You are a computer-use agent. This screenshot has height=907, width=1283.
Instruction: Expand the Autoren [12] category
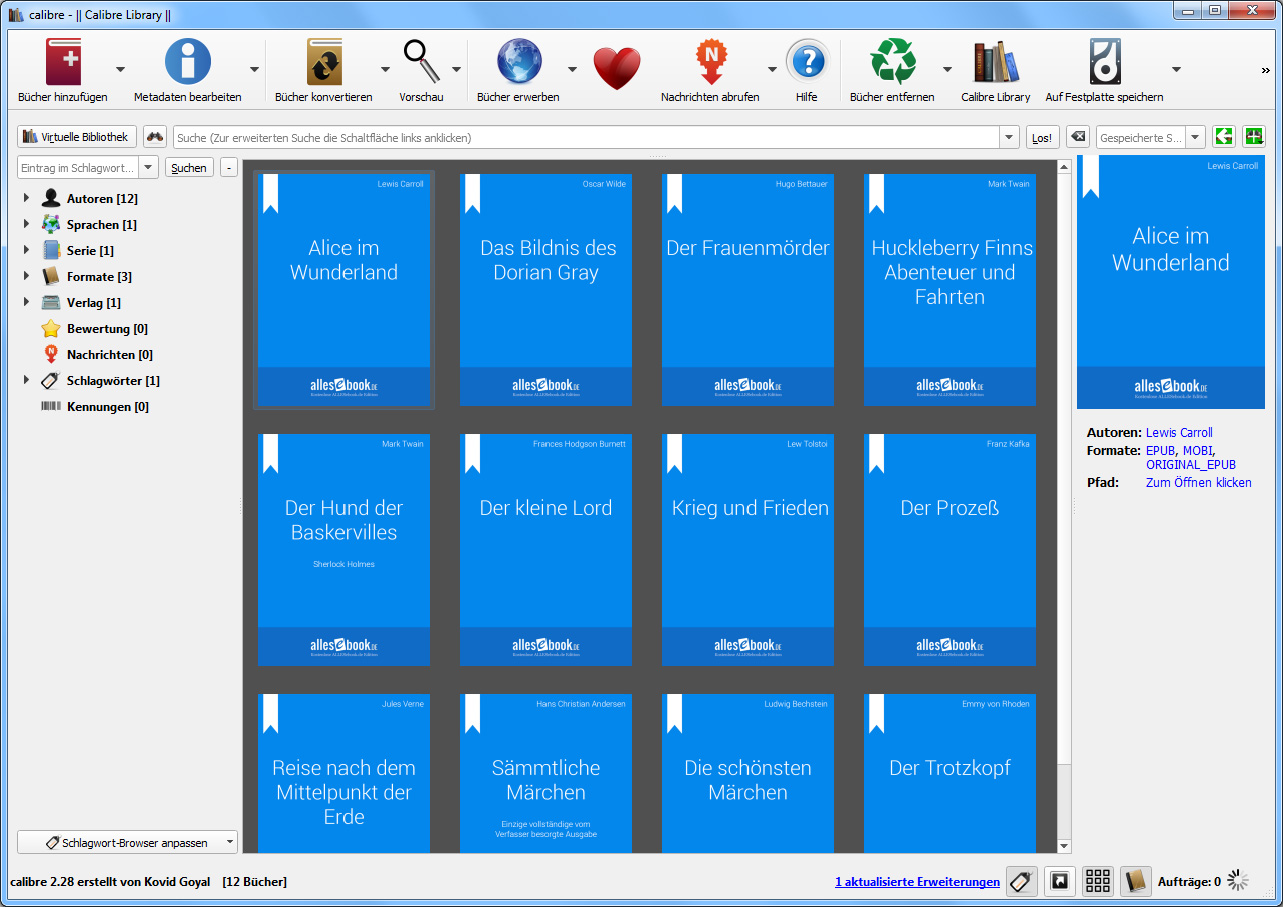tap(26, 198)
